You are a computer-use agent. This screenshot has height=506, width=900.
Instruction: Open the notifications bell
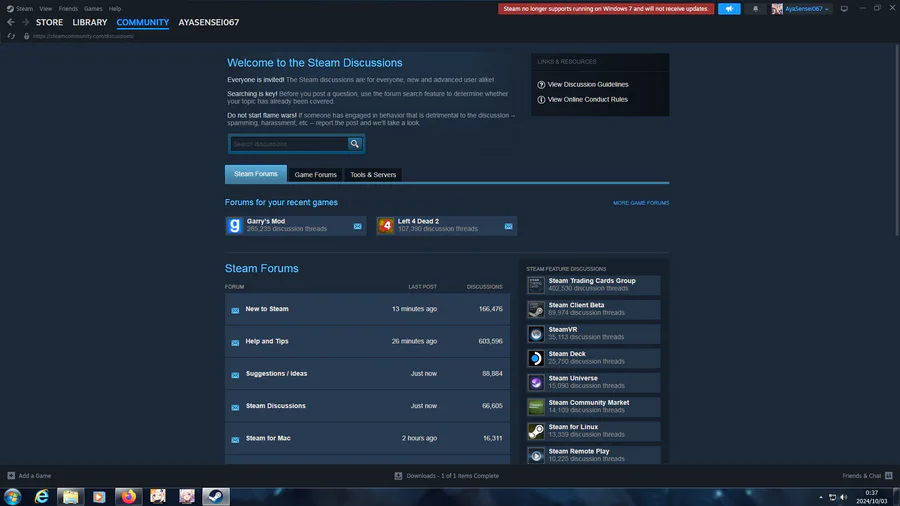[755, 9]
